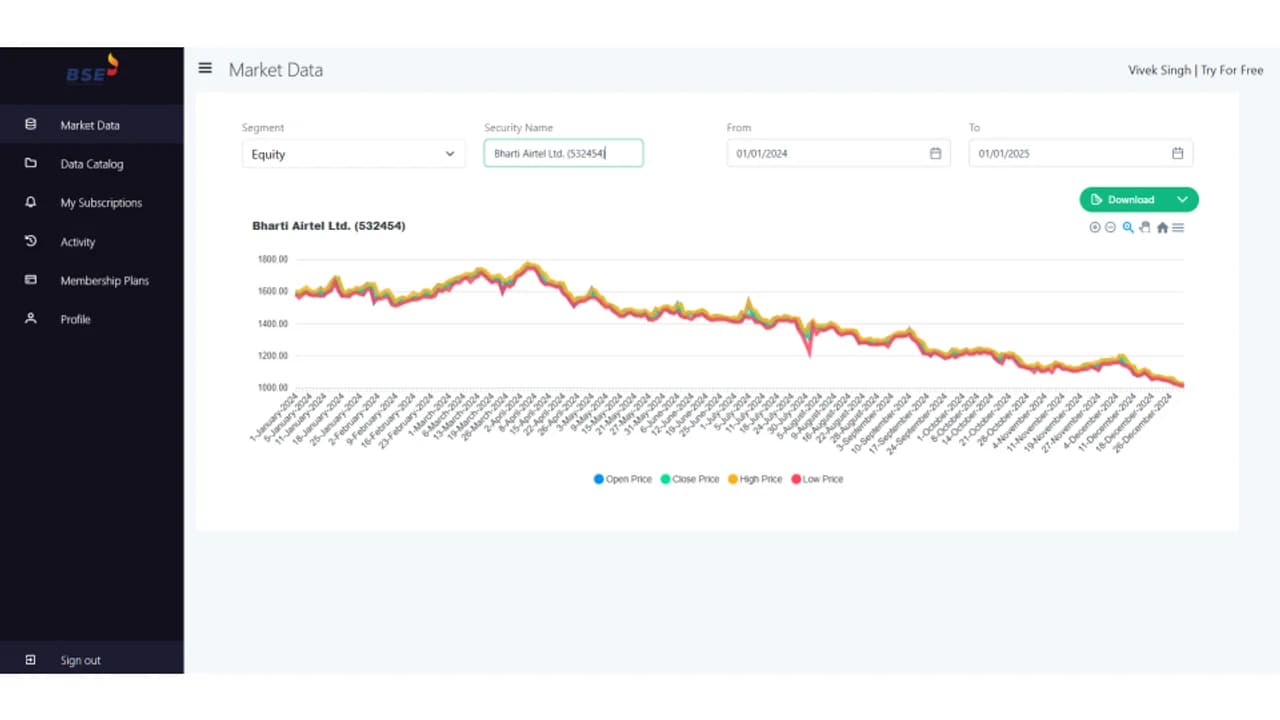This screenshot has width=1280, height=720.
Task: Click the 1400.00 y-axis label
Action: tap(272, 323)
